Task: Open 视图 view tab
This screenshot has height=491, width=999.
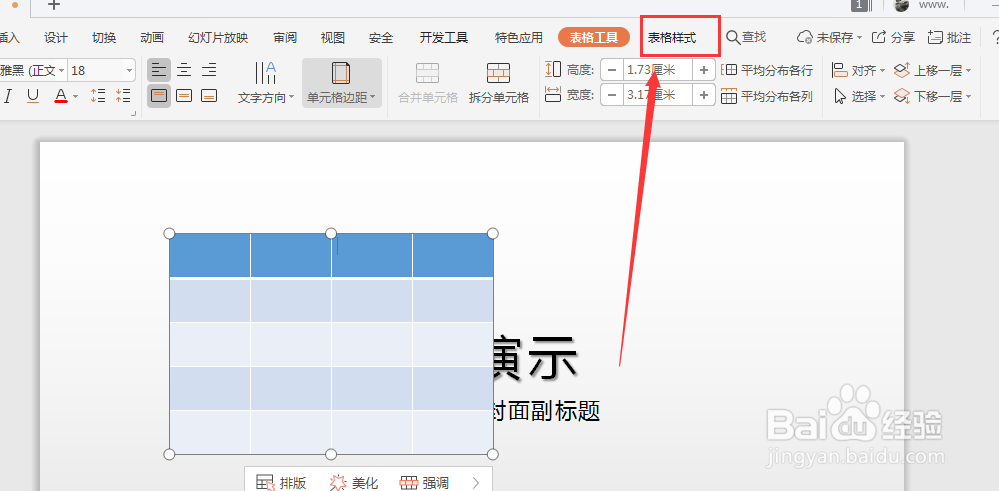Action: click(333, 38)
